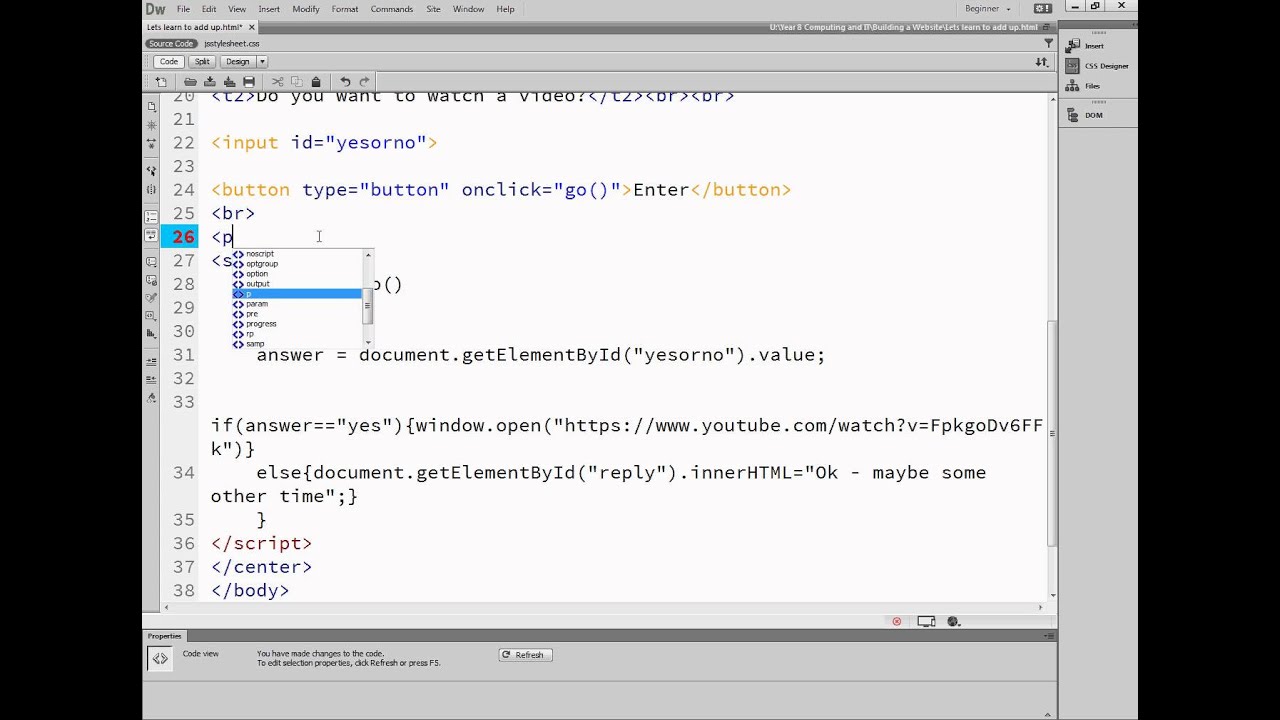This screenshot has height=720, width=1280.
Task: Click the Refresh button in Properties
Action: coord(525,655)
